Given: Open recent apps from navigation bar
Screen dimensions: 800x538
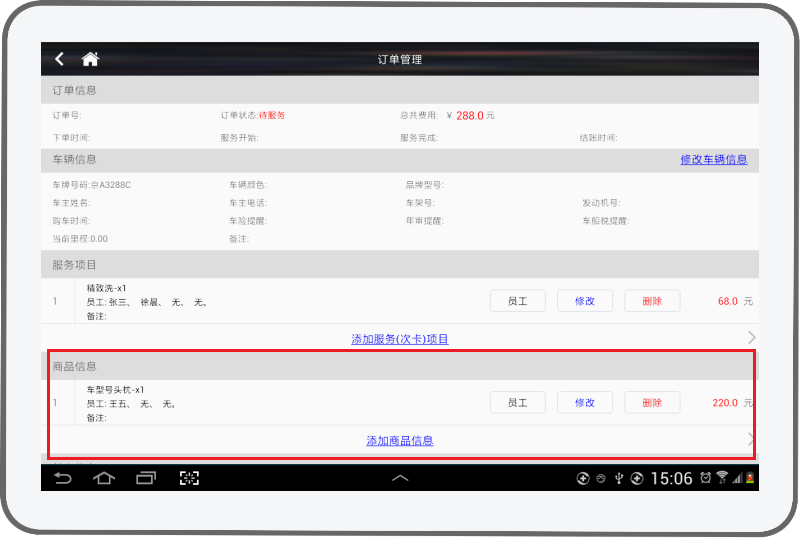Looking at the screenshot, I should pyautogui.click(x=146, y=478).
